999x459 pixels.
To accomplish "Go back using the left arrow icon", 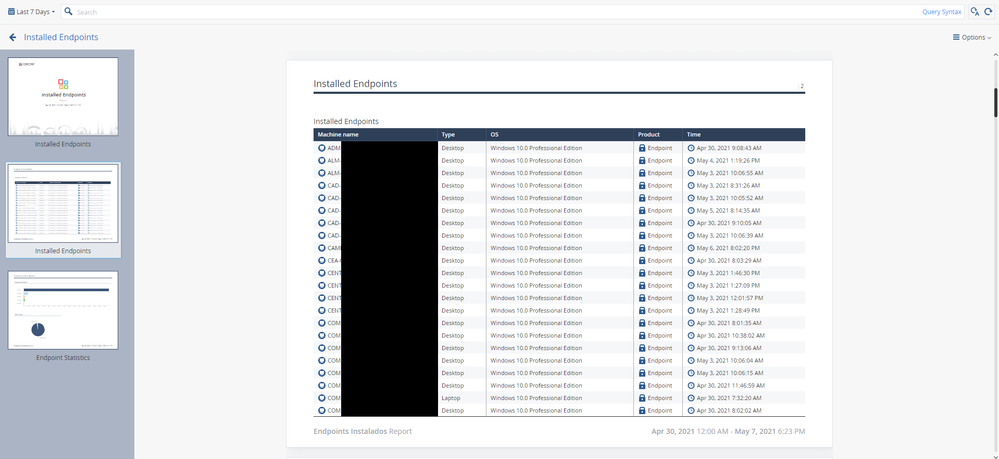I will click(13, 37).
